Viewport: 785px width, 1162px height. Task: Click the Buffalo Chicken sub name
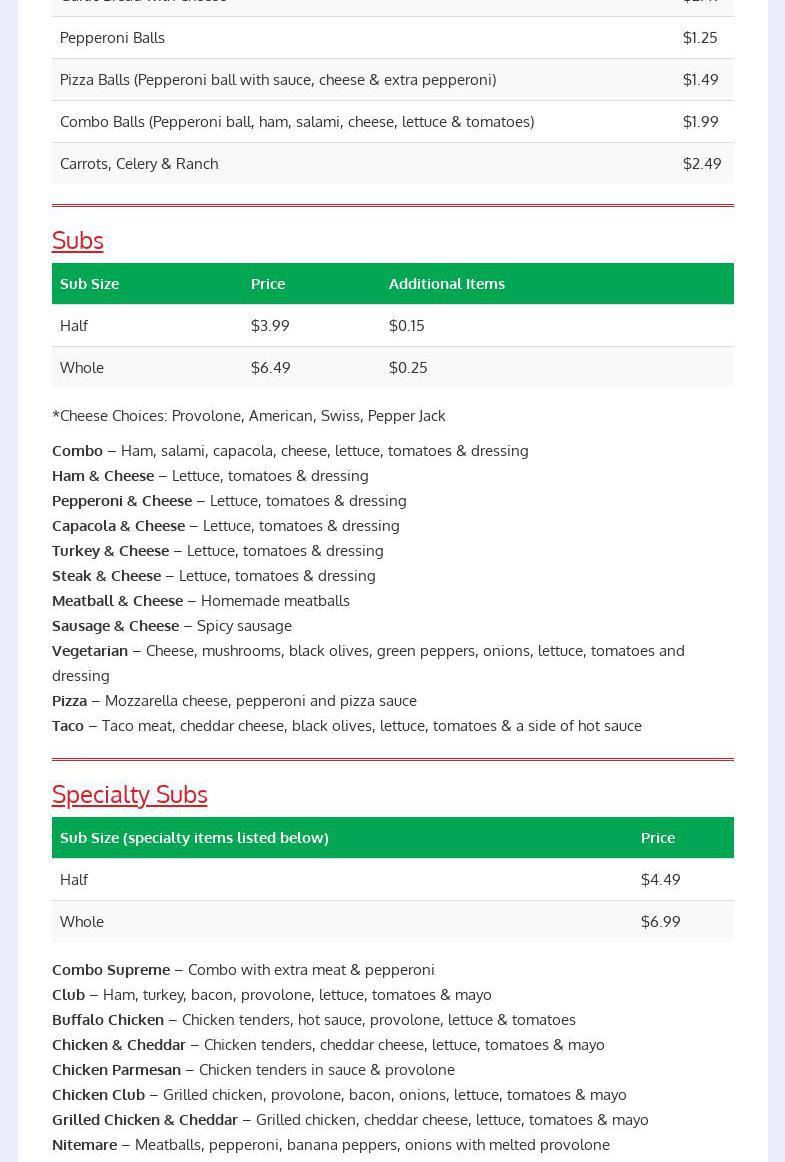108,1020
